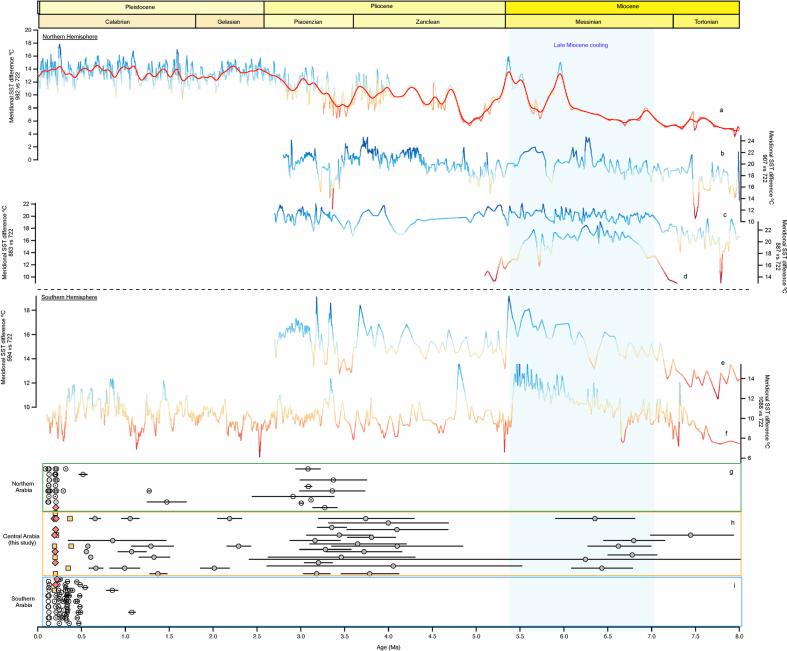
Task: Select the 'Central Arabia (this study)' label
Action: (21, 540)
